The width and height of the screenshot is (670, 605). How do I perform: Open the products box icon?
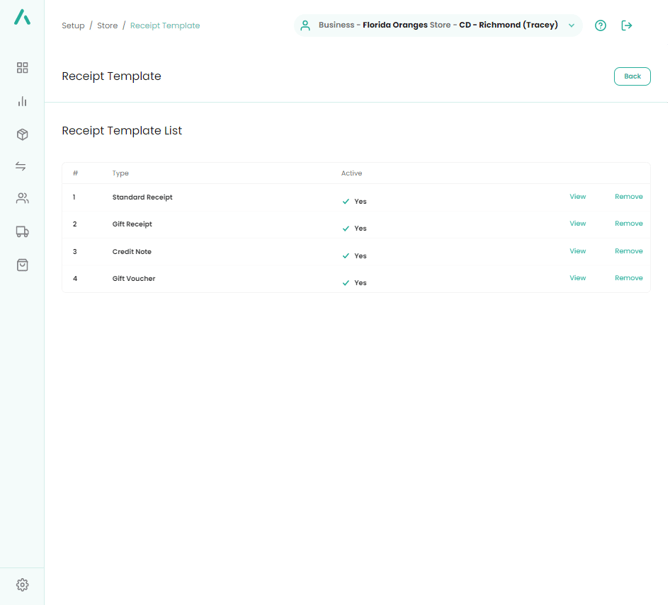[22, 134]
